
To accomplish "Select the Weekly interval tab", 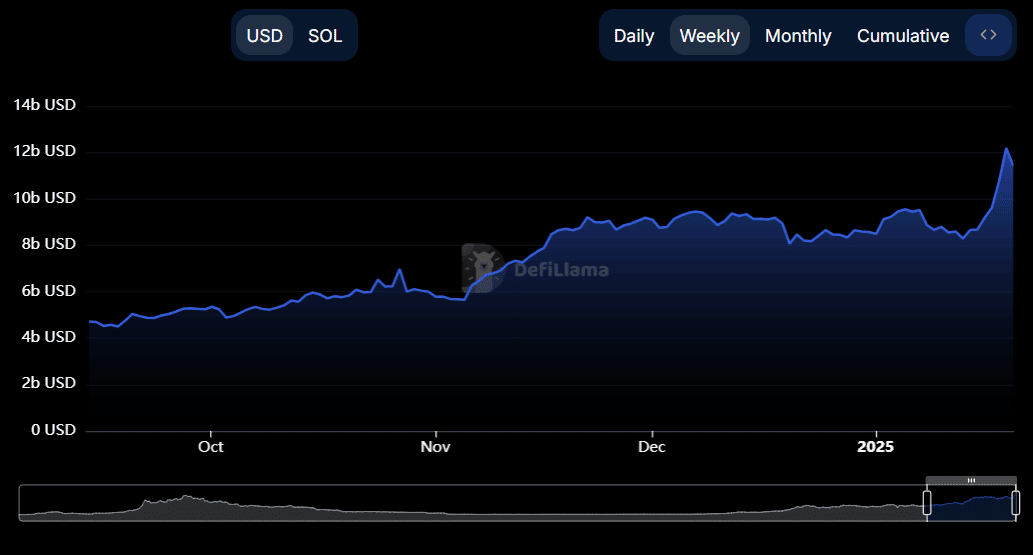I will [710, 36].
